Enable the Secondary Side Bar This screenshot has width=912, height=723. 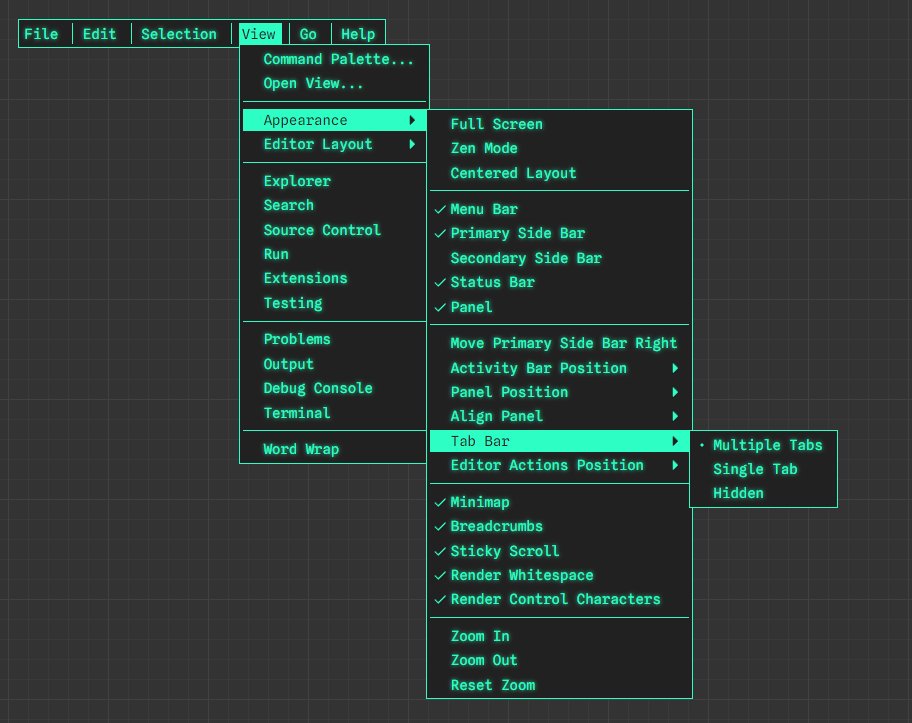(560, 258)
